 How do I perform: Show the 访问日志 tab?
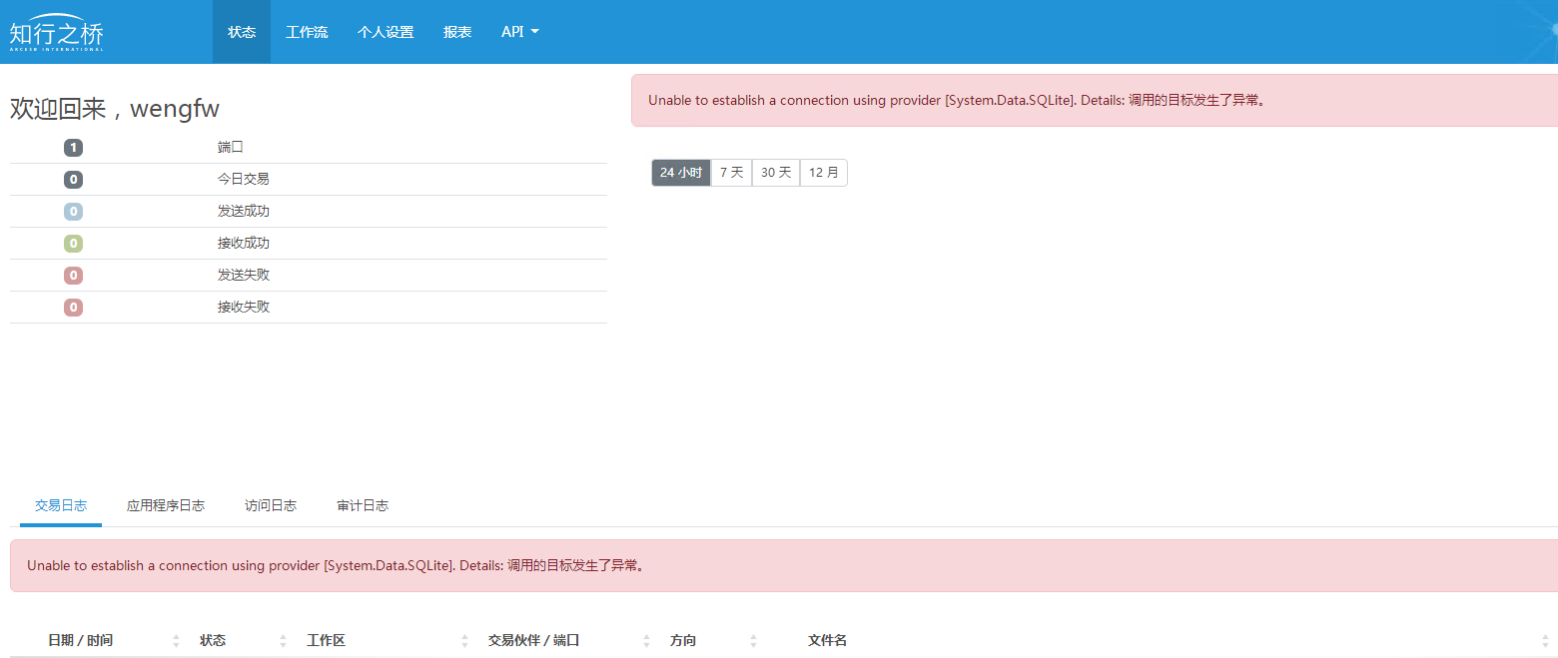pyautogui.click(x=271, y=506)
